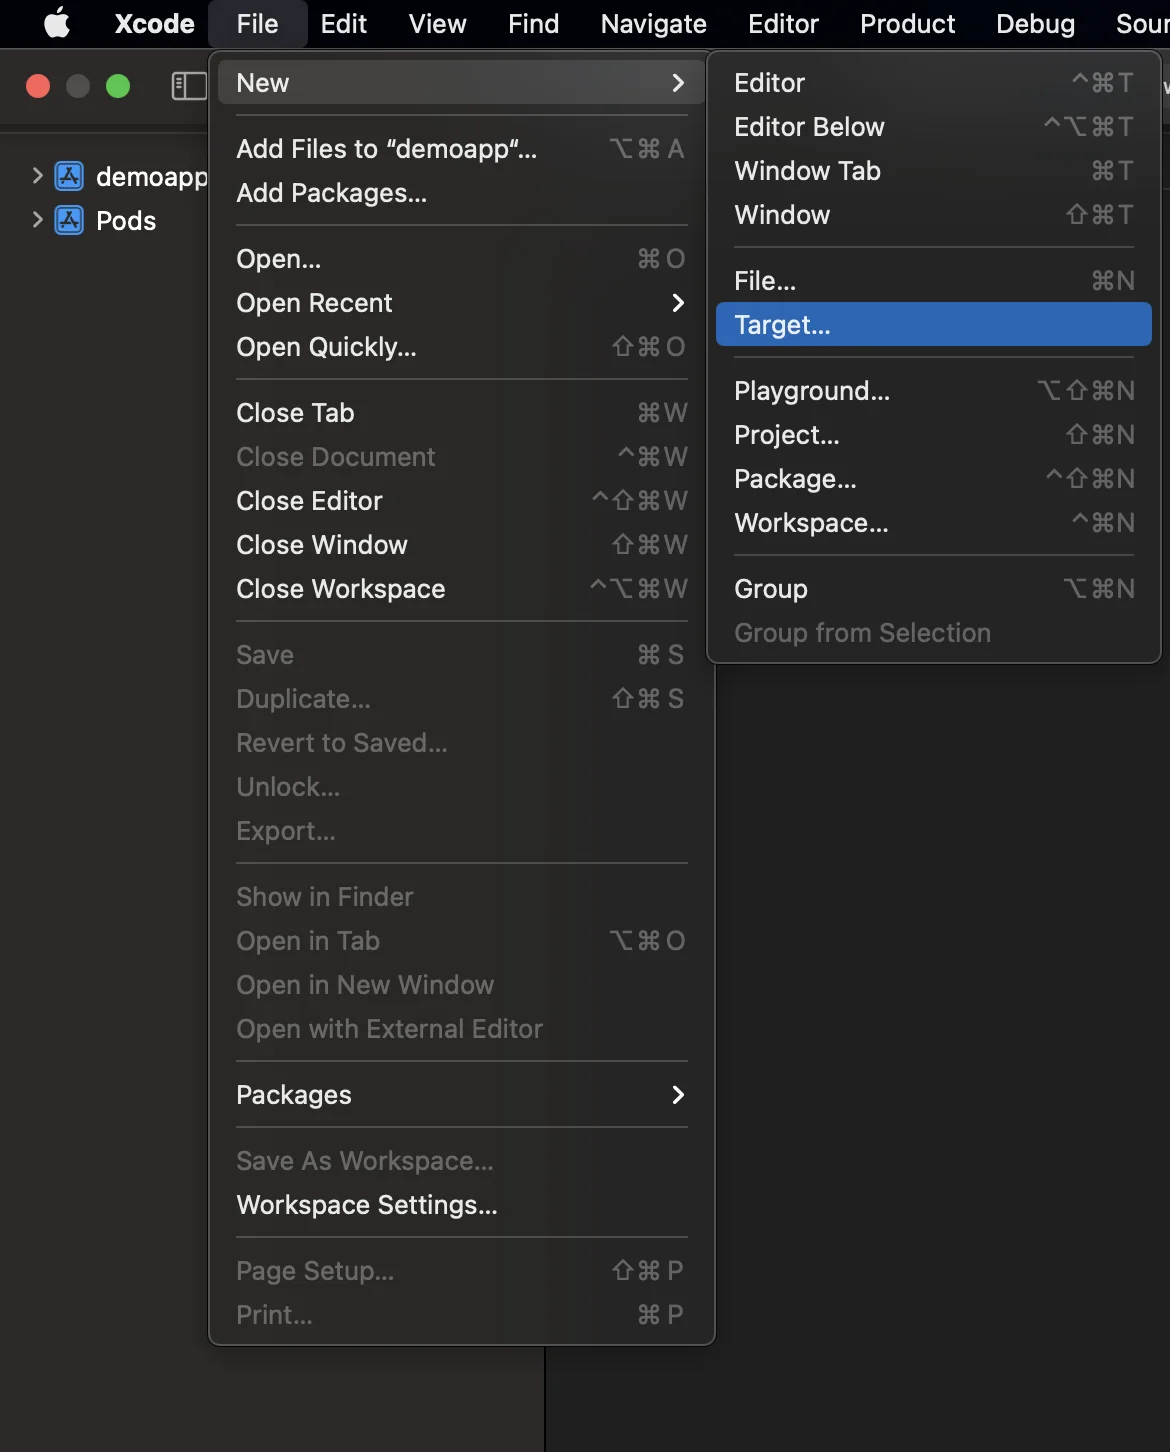
Task: Click the Pods project icon
Action: [69, 220]
